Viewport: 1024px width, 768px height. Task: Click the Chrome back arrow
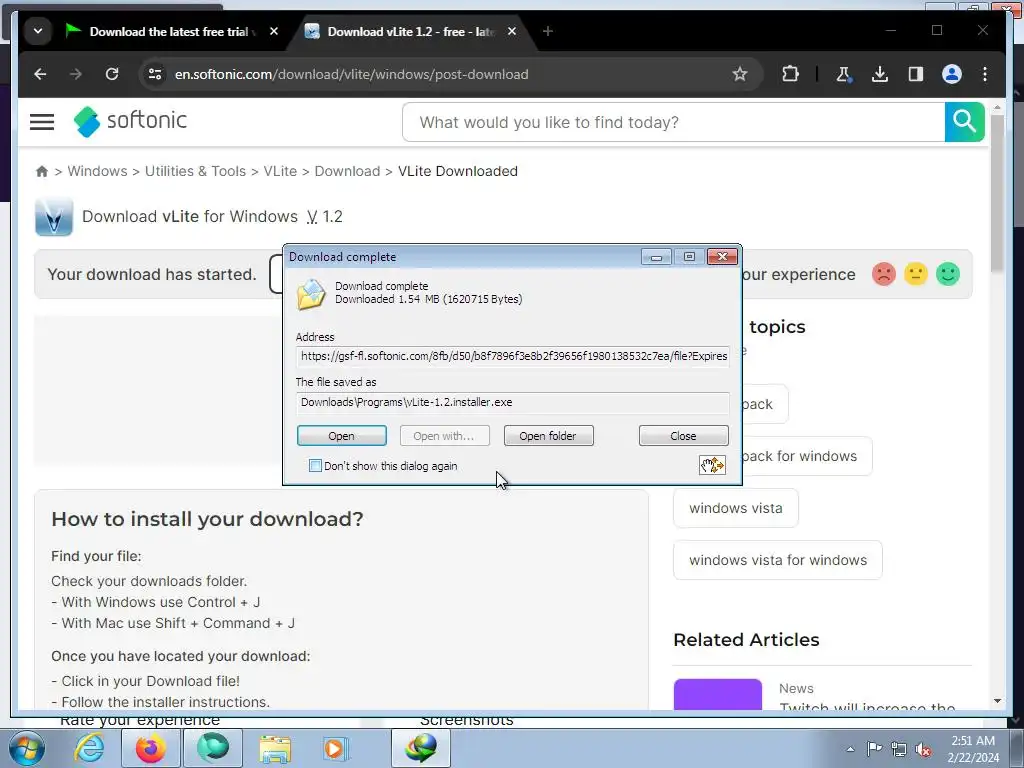pos(40,74)
